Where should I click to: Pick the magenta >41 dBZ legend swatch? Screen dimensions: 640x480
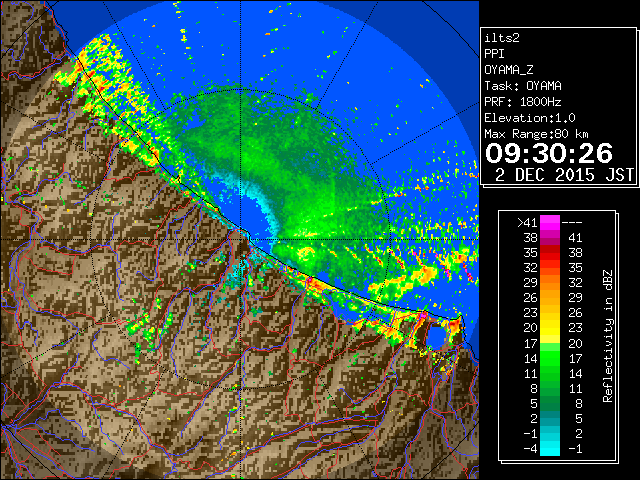(550, 222)
